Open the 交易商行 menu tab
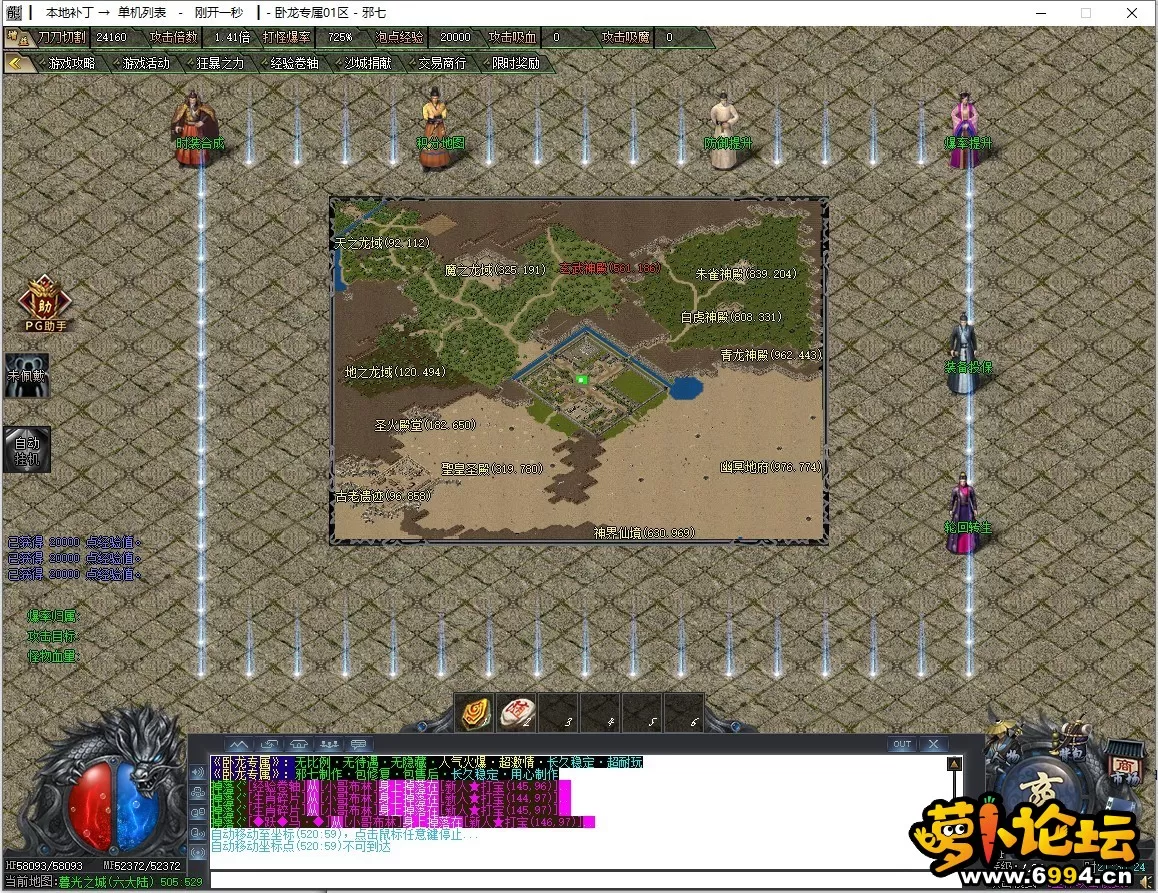1158x893 pixels. (442, 64)
